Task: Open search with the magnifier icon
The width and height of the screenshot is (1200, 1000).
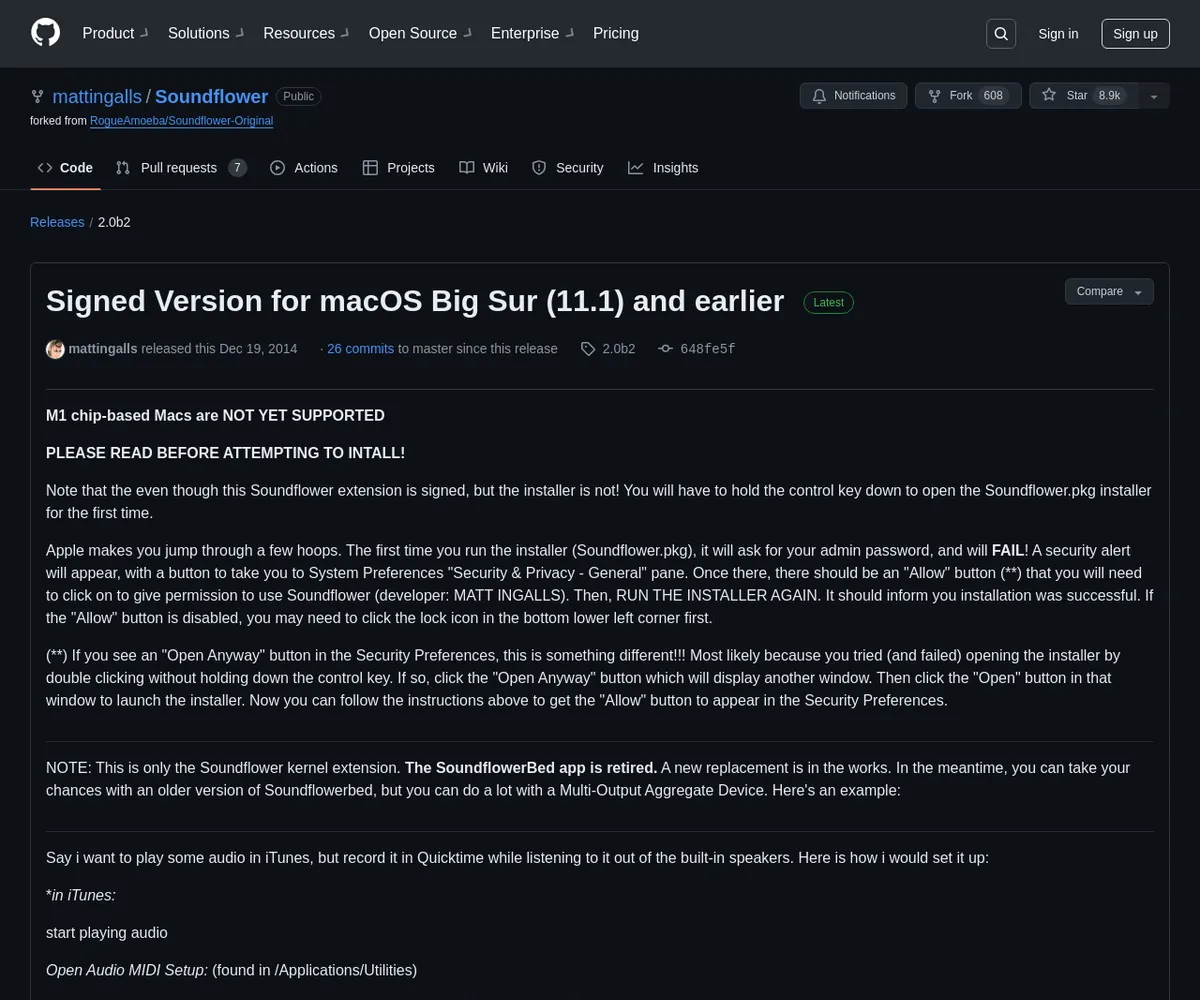Action: pos(1001,34)
